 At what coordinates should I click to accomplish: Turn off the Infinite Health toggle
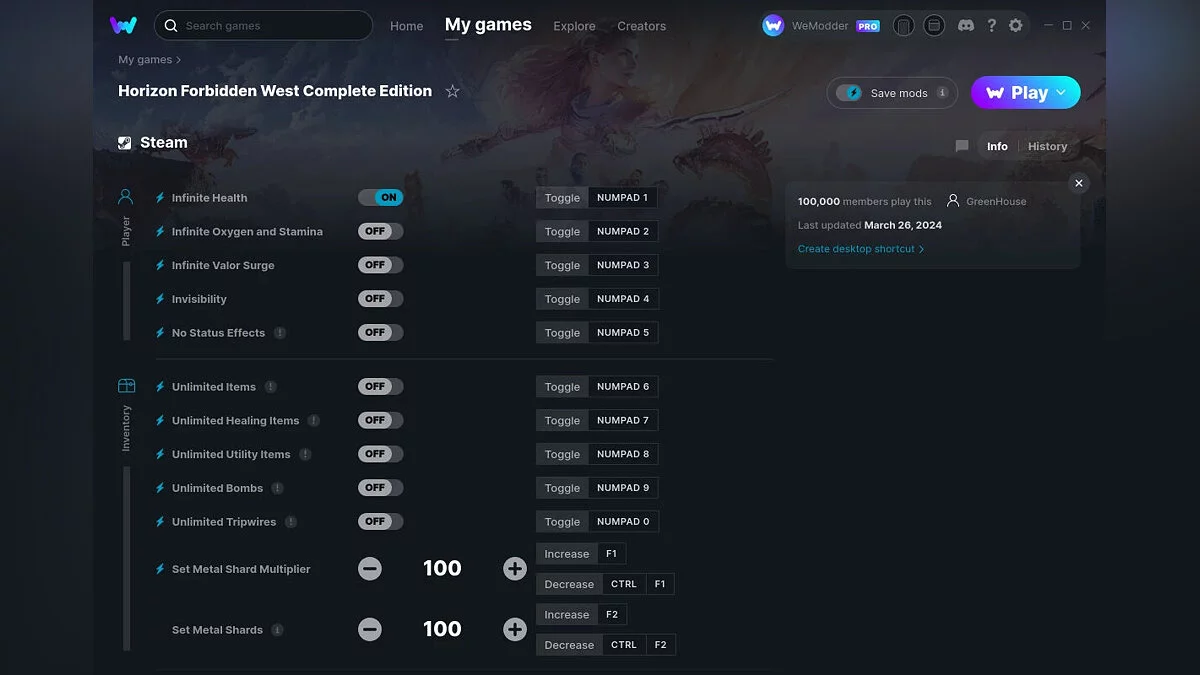coord(380,198)
